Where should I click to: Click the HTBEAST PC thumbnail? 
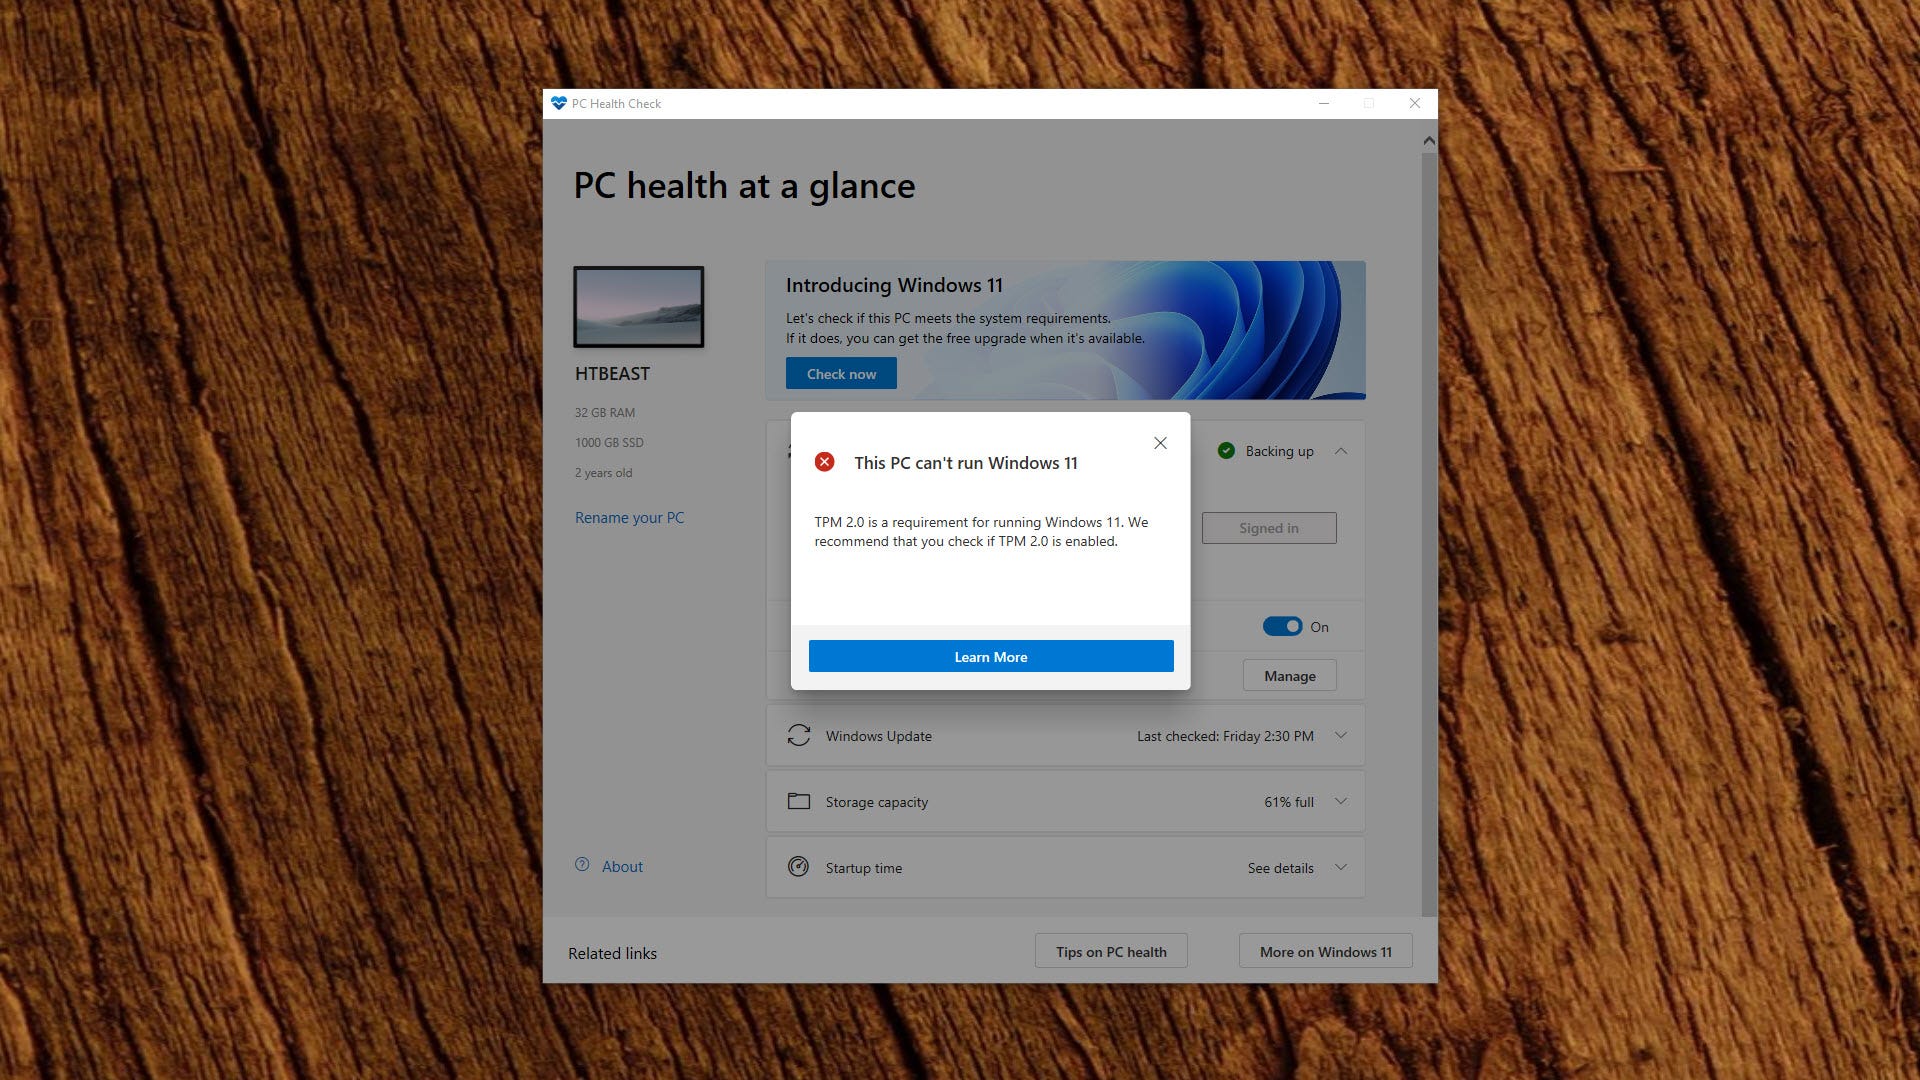pos(638,306)
